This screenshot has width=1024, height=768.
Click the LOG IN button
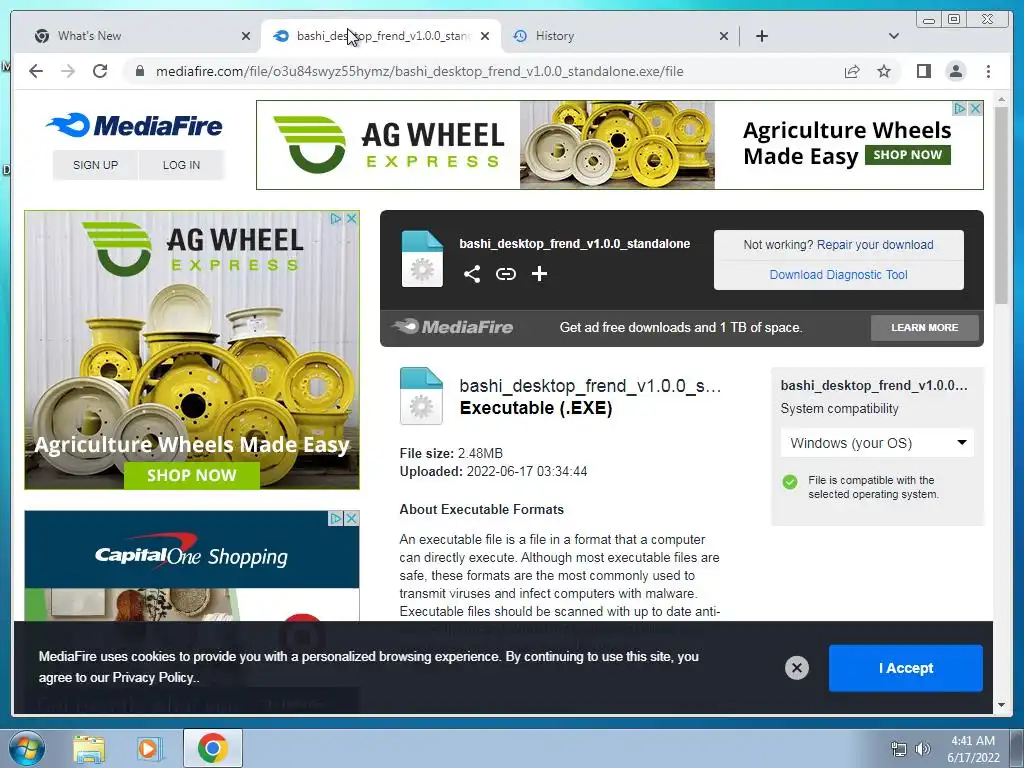182,165
